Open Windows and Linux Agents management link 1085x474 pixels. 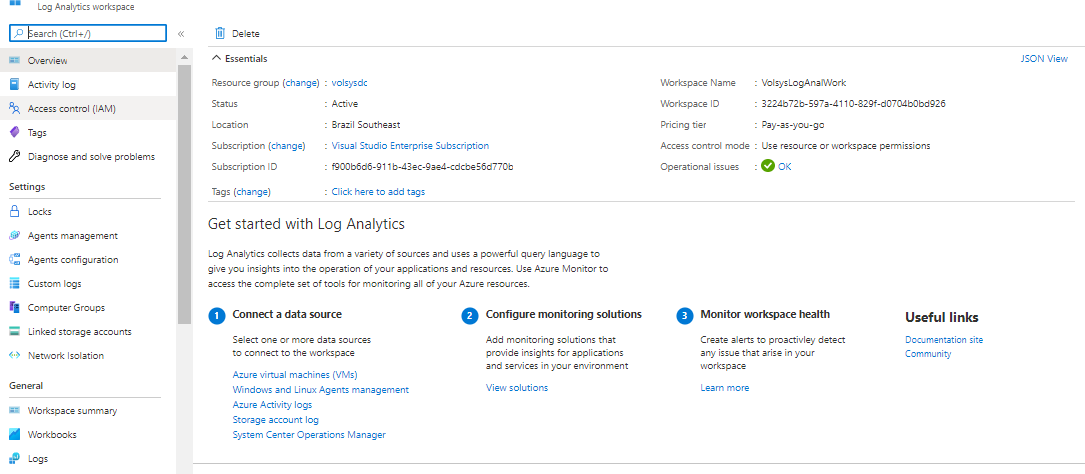point(320,390)
